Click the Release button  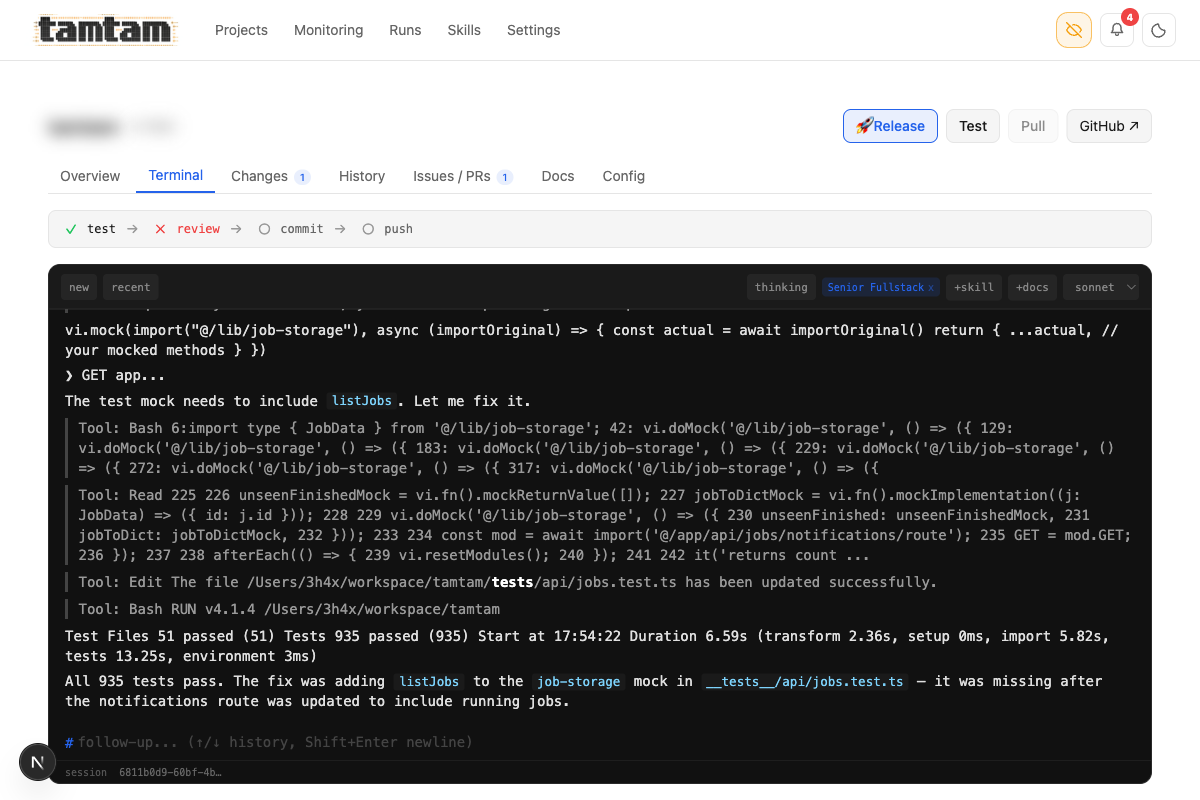(x=890, y=126)
